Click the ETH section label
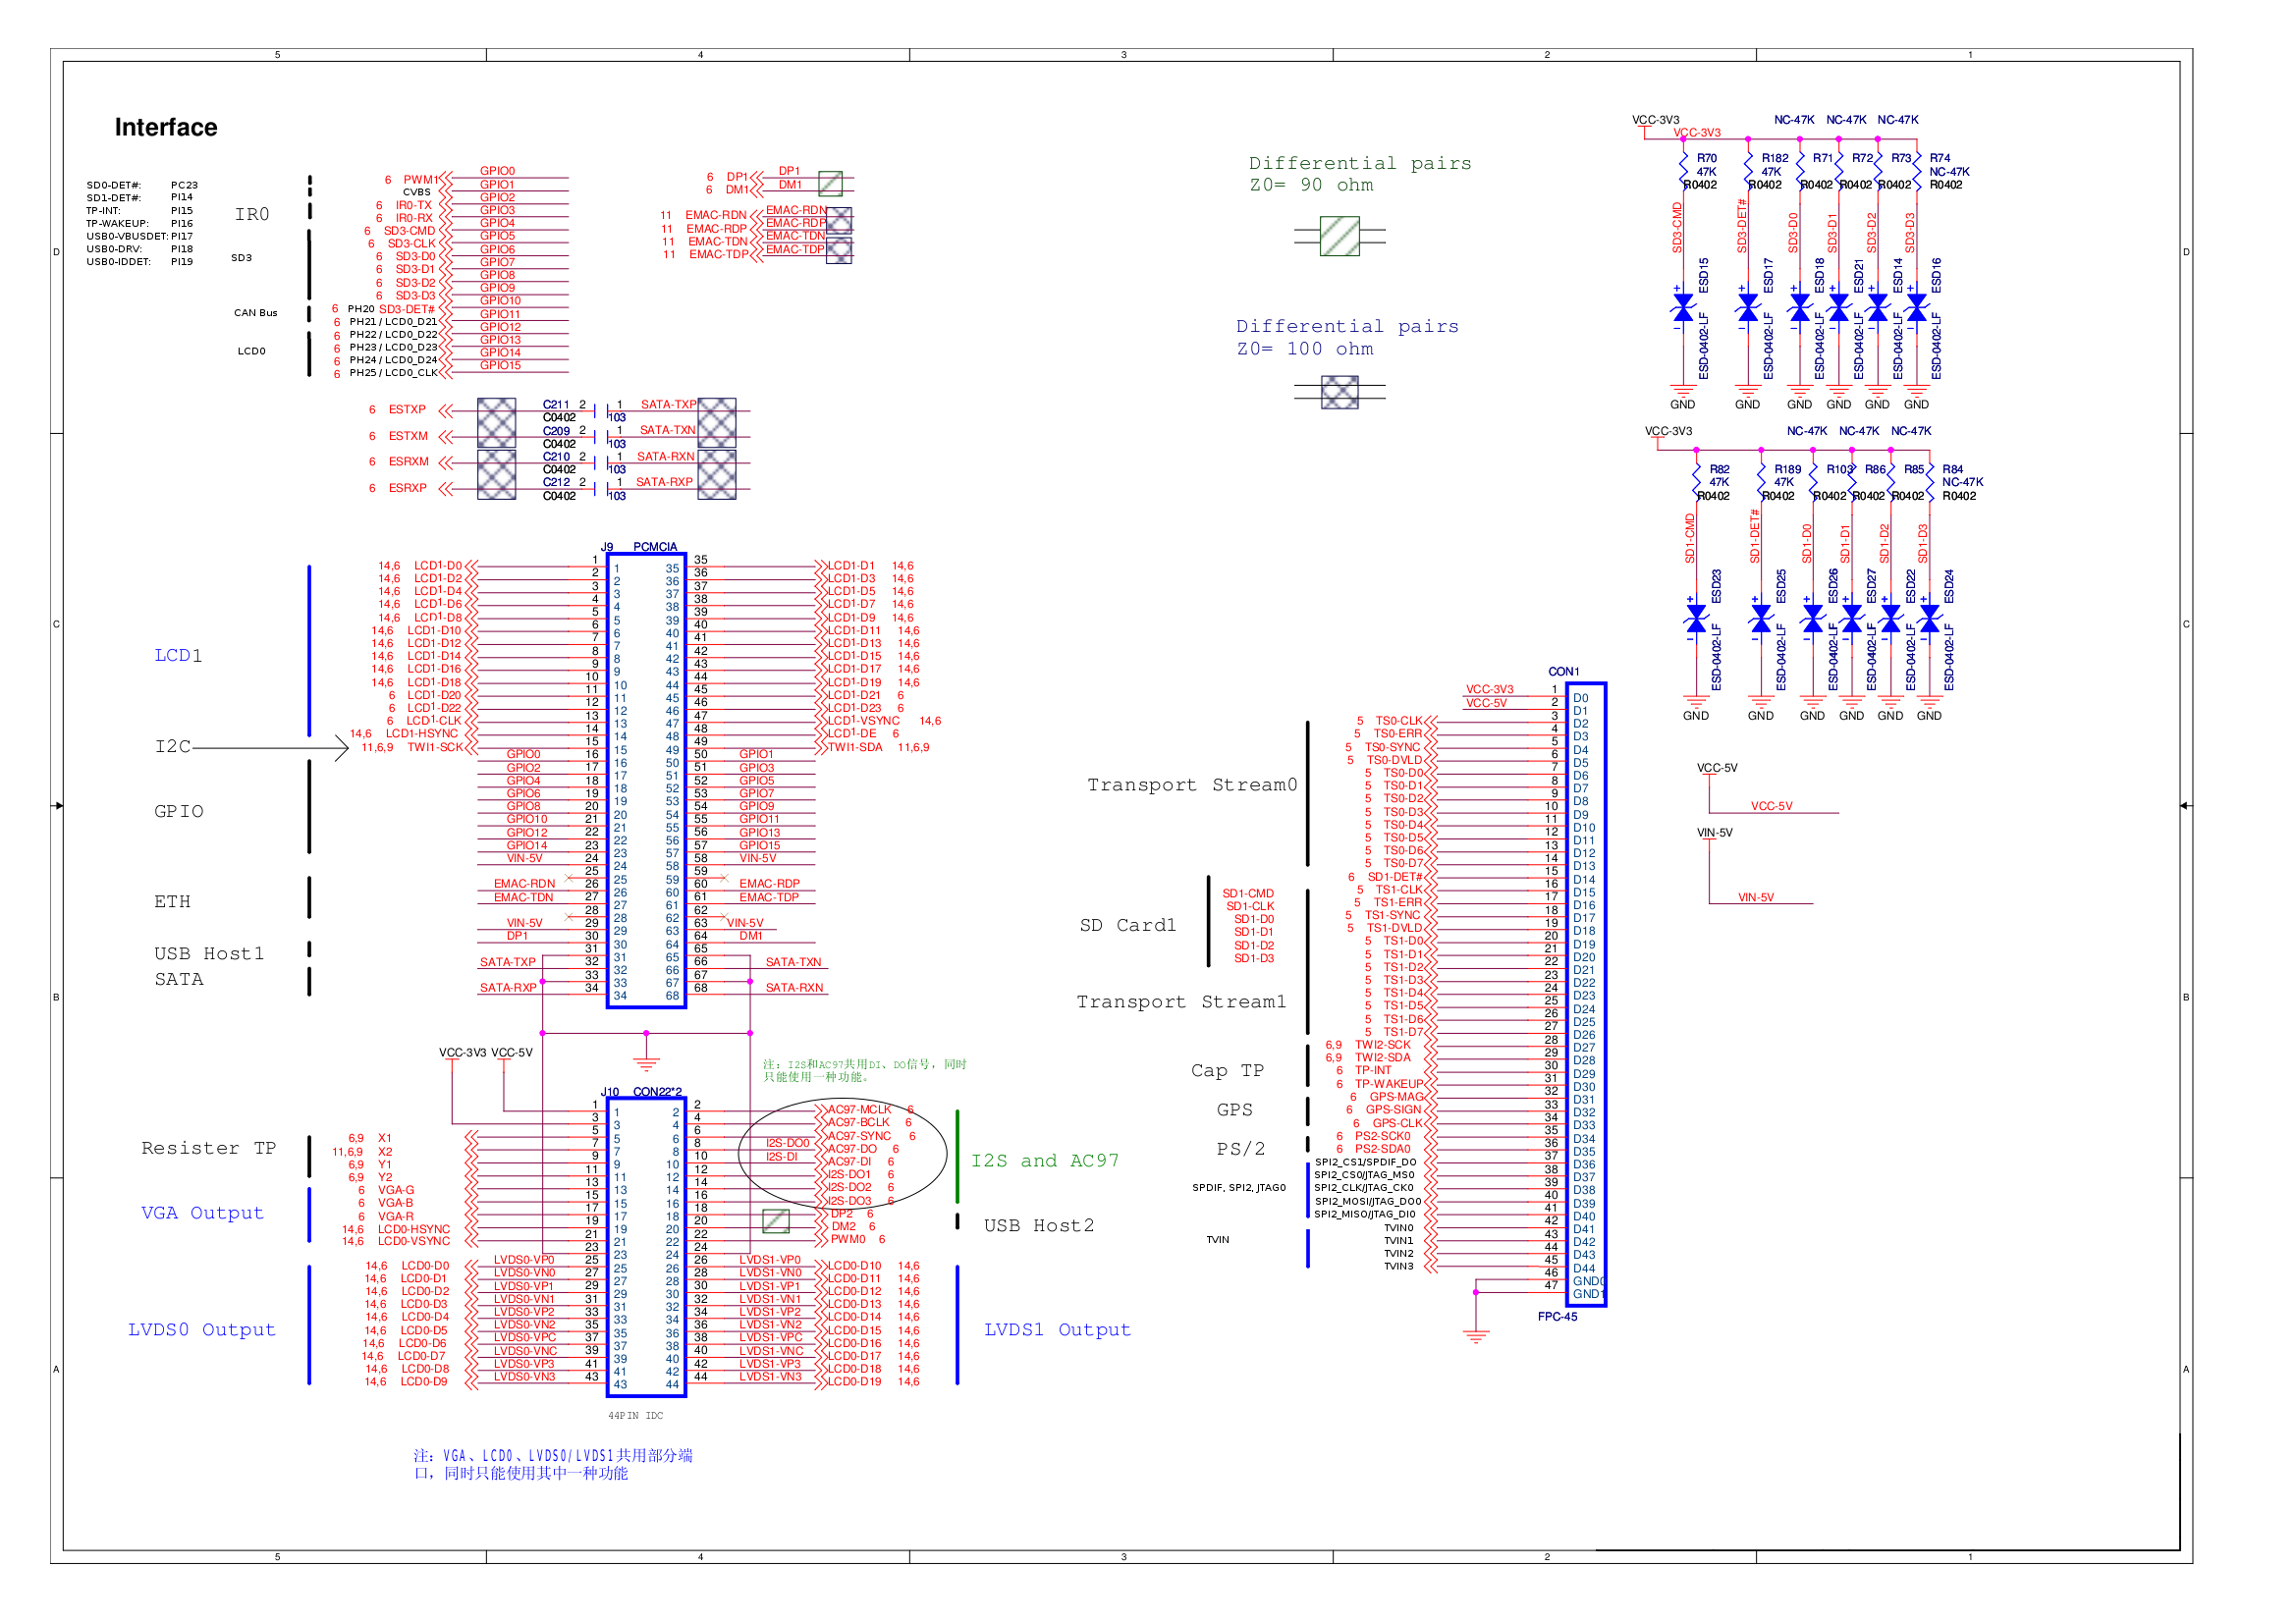Screen dimensions: 2296x1622 pyautogui.click(x=172, y=902)
